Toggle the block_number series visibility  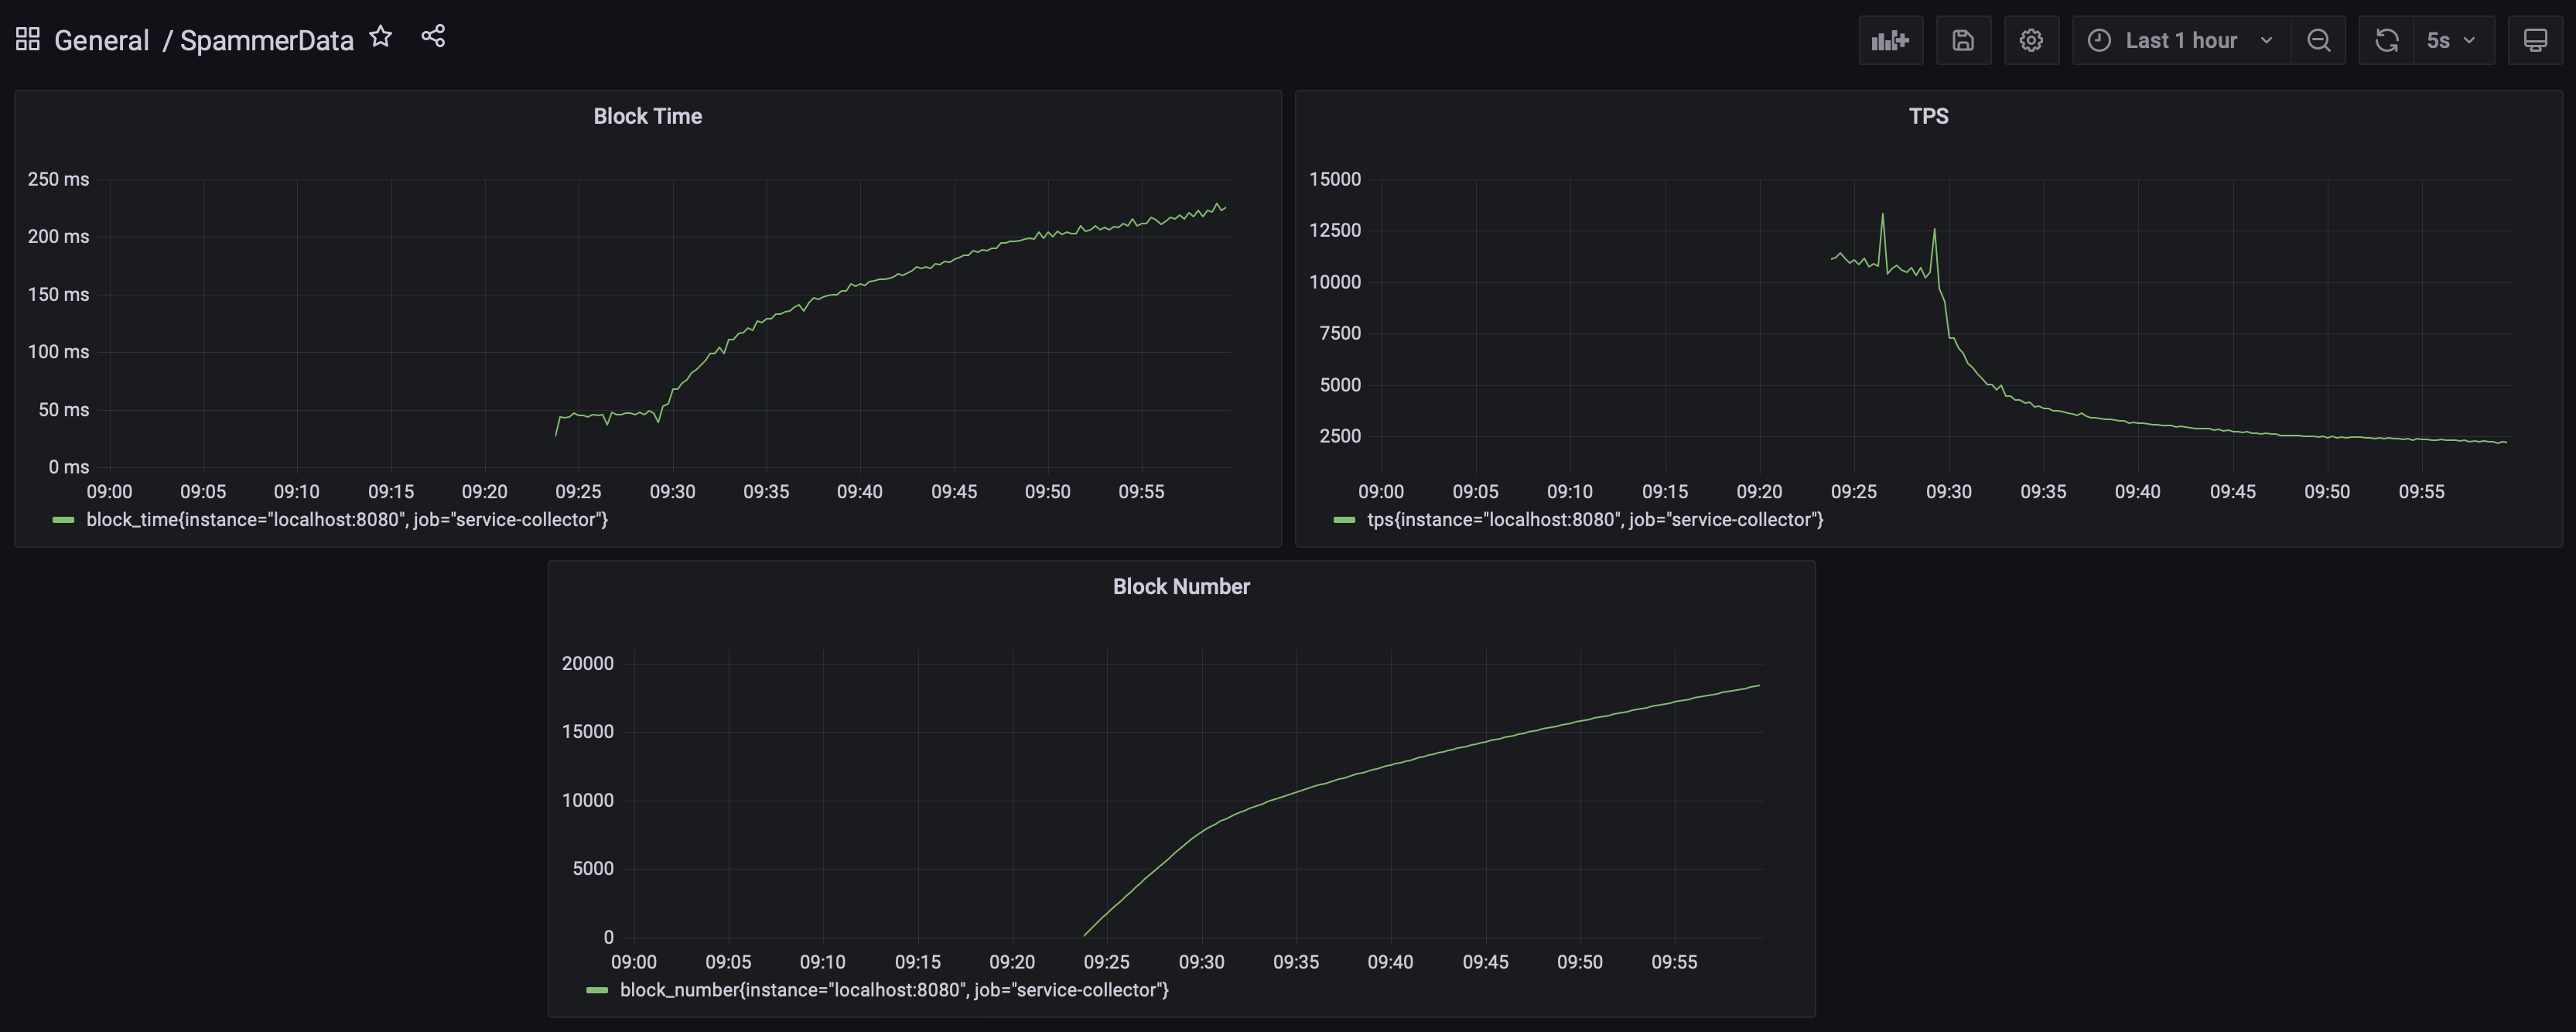point(895,989)
